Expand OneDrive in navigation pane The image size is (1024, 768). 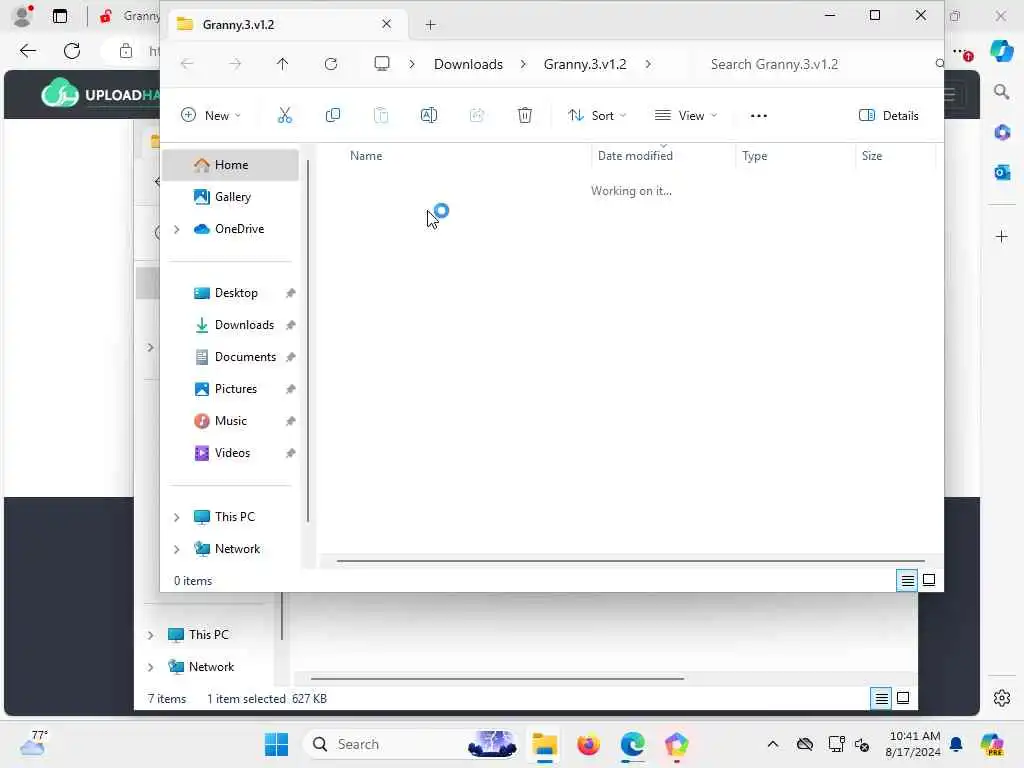click(176, 229)
